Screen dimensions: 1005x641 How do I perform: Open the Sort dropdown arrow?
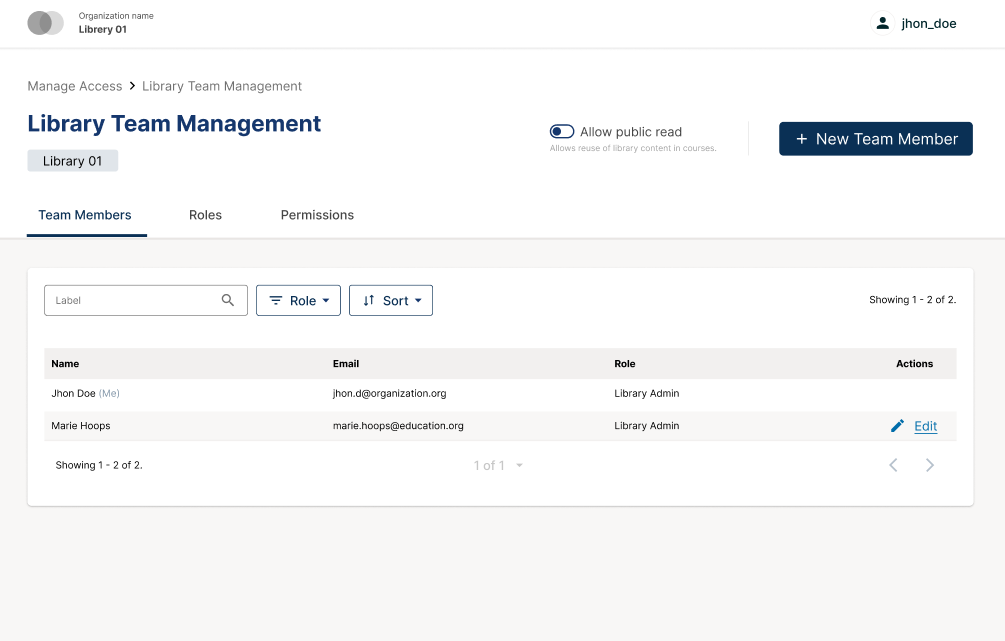tap(418, 301)
